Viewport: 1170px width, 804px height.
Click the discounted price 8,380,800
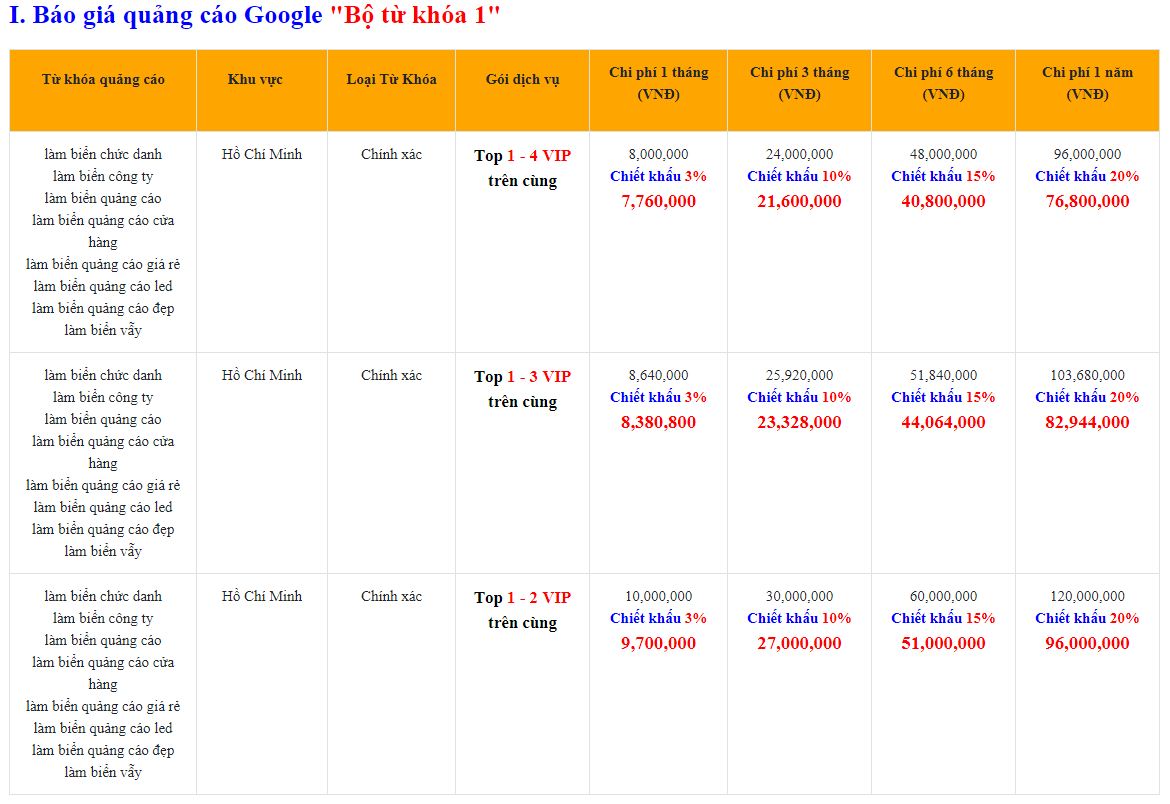(x=658, y=422)
